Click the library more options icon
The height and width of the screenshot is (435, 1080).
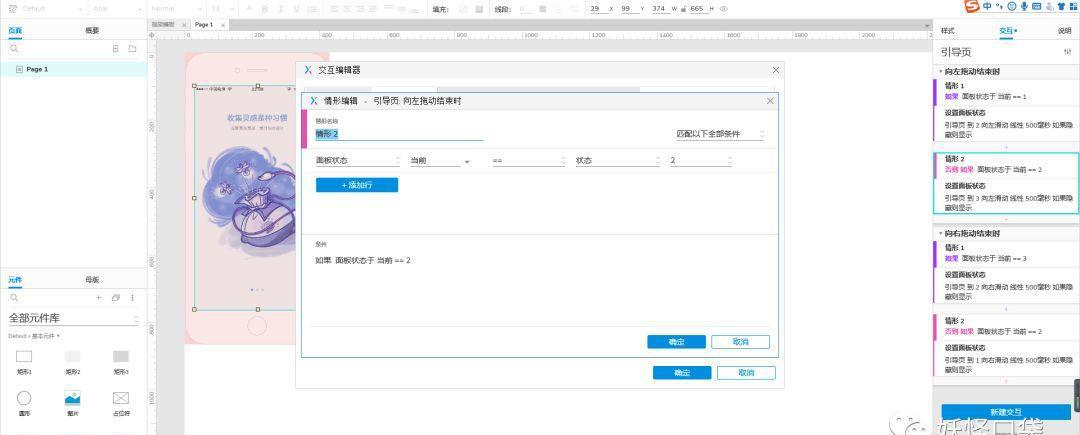point(132,298)
